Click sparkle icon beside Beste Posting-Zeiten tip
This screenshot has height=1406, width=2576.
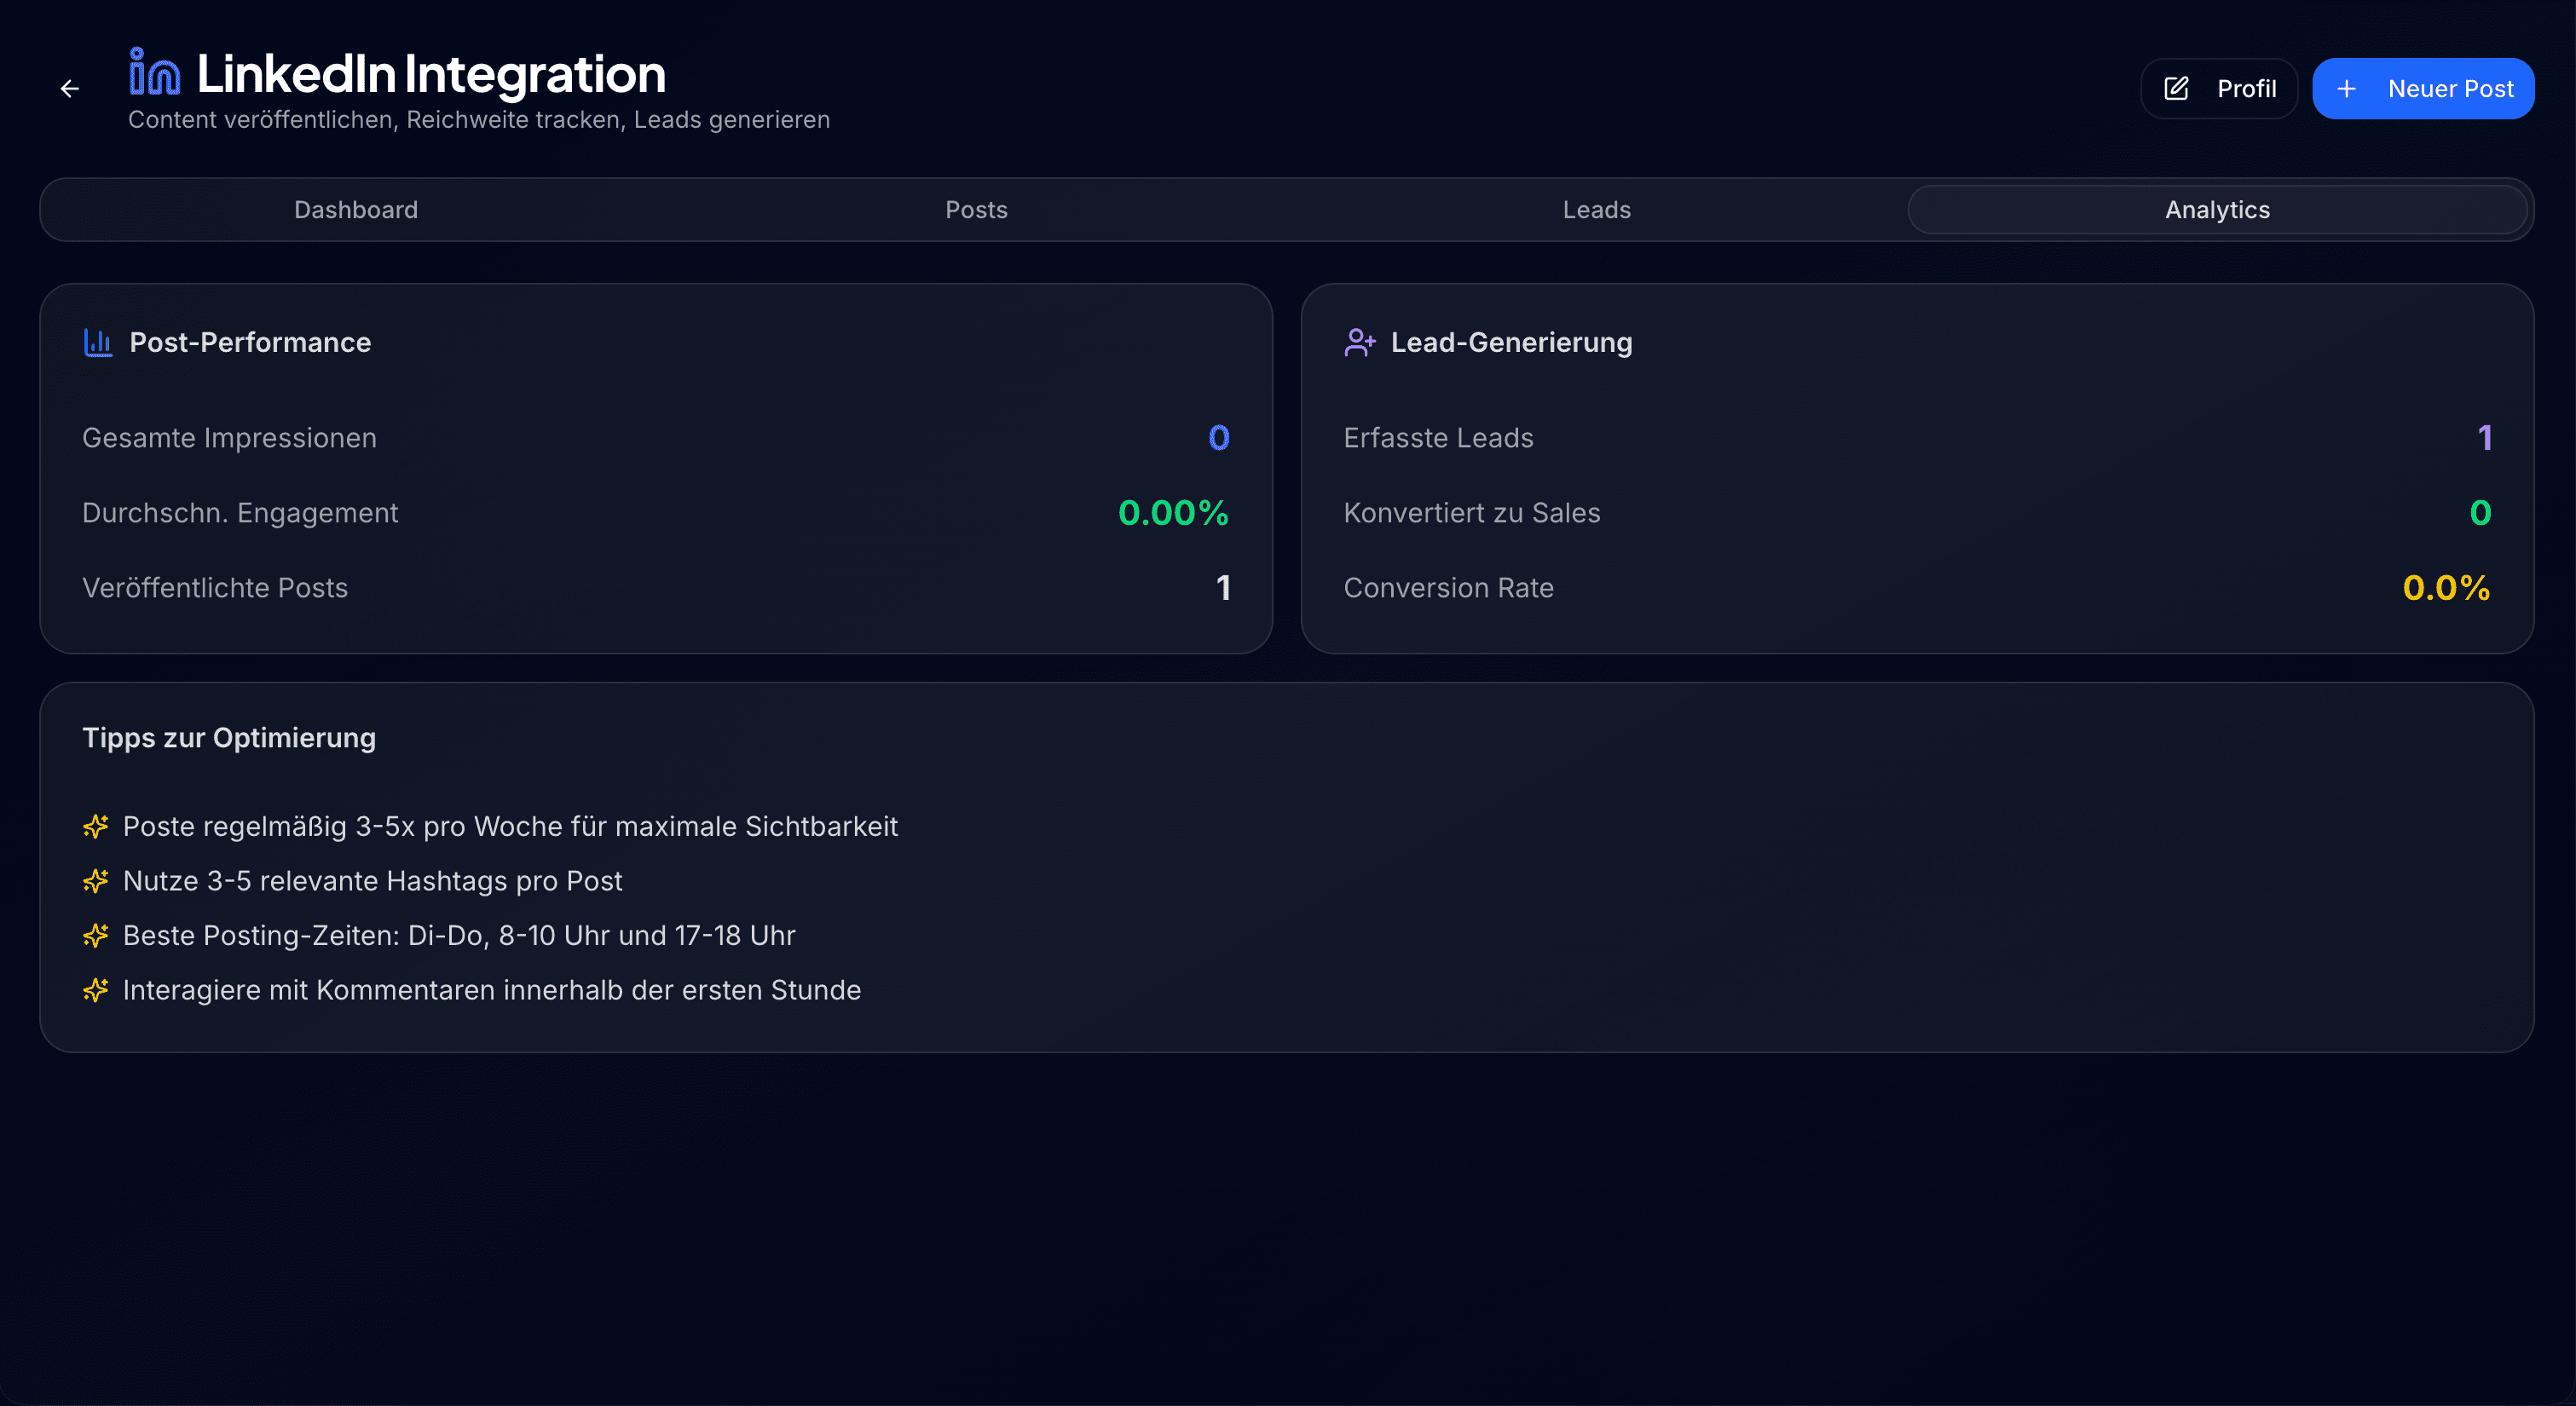95,935
